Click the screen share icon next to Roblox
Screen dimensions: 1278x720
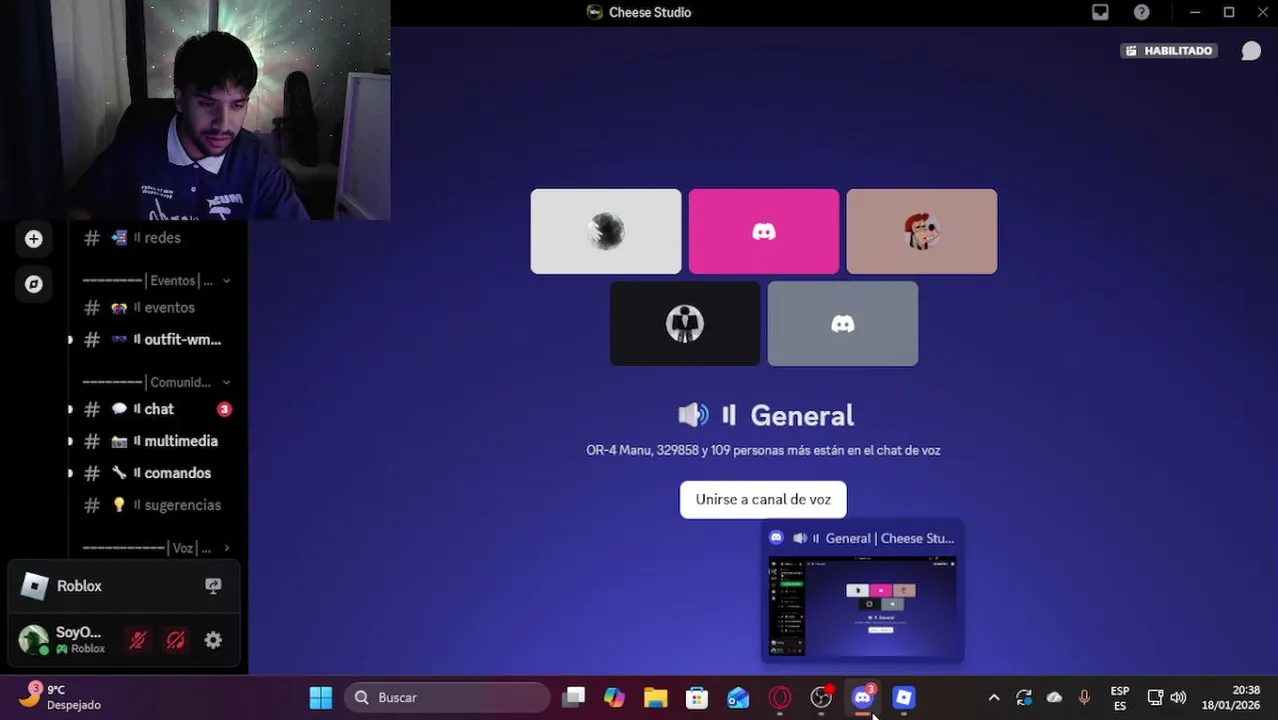[x=213, y=586]
